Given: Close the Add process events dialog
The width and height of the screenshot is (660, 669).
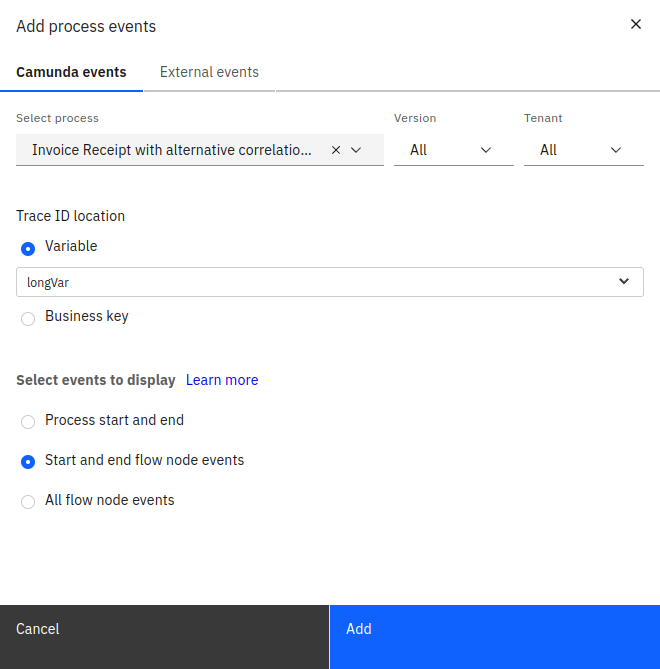Looking at the screenshot, I should (635, 24).
